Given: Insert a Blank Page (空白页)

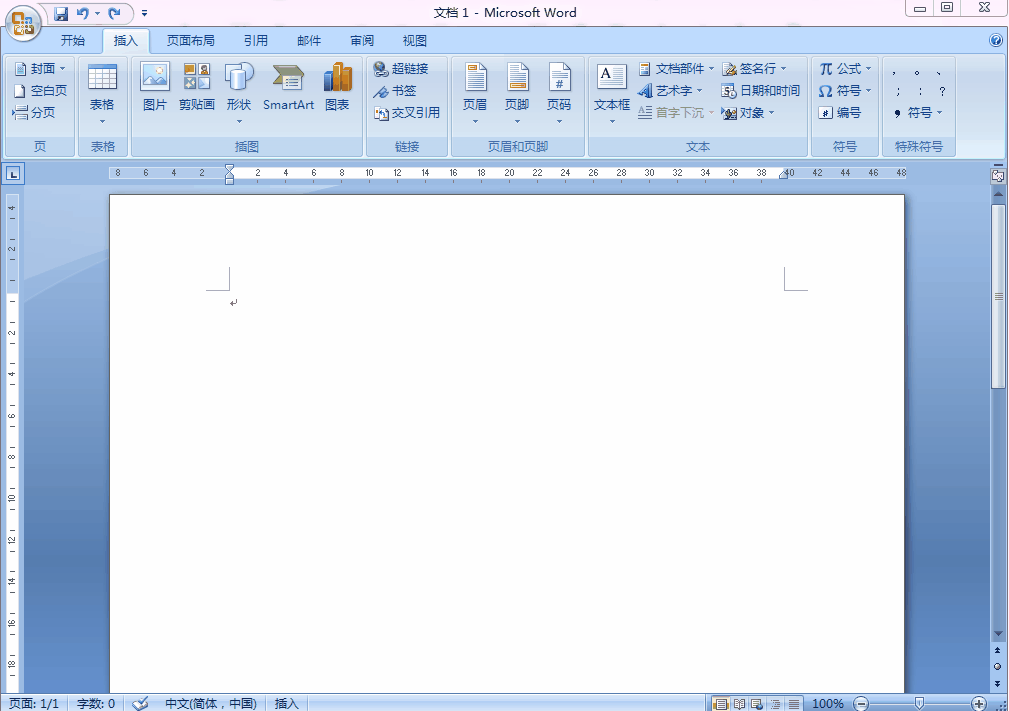Looking at the screenshot, I should click(x=41, y=91).
